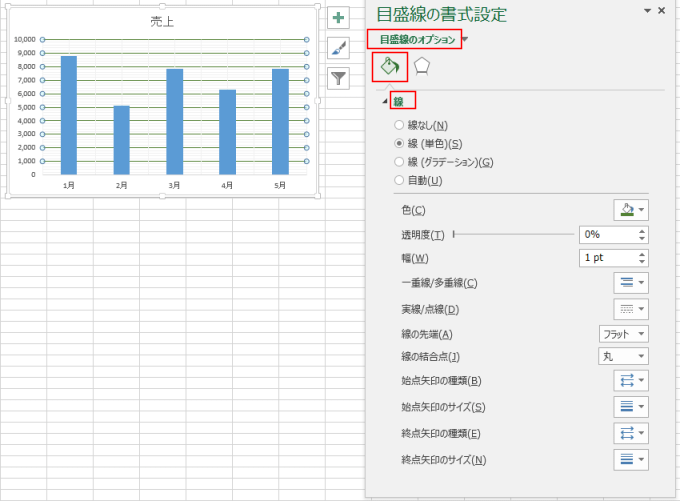The image size is (680, 501).
Task: Open the 始点矢印の種類(B) dropdown
Action: click(x=631, y=381)
